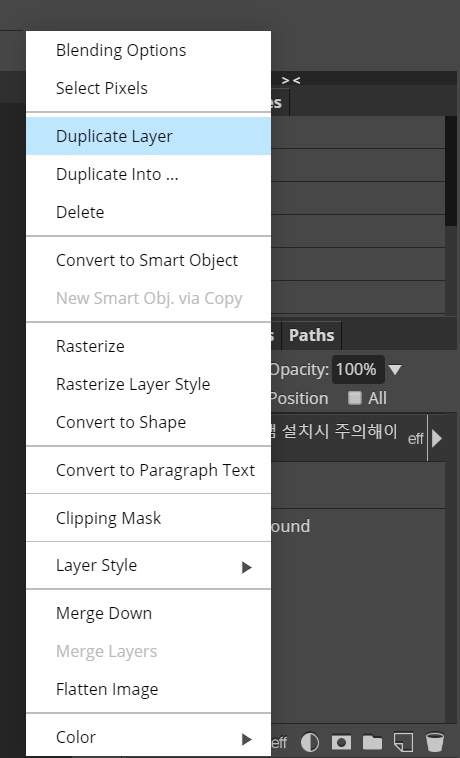Image resolution: width=460 pixels, height=758 pixels.
Task: Choose Merge Down
Action: tap(148, 613)
